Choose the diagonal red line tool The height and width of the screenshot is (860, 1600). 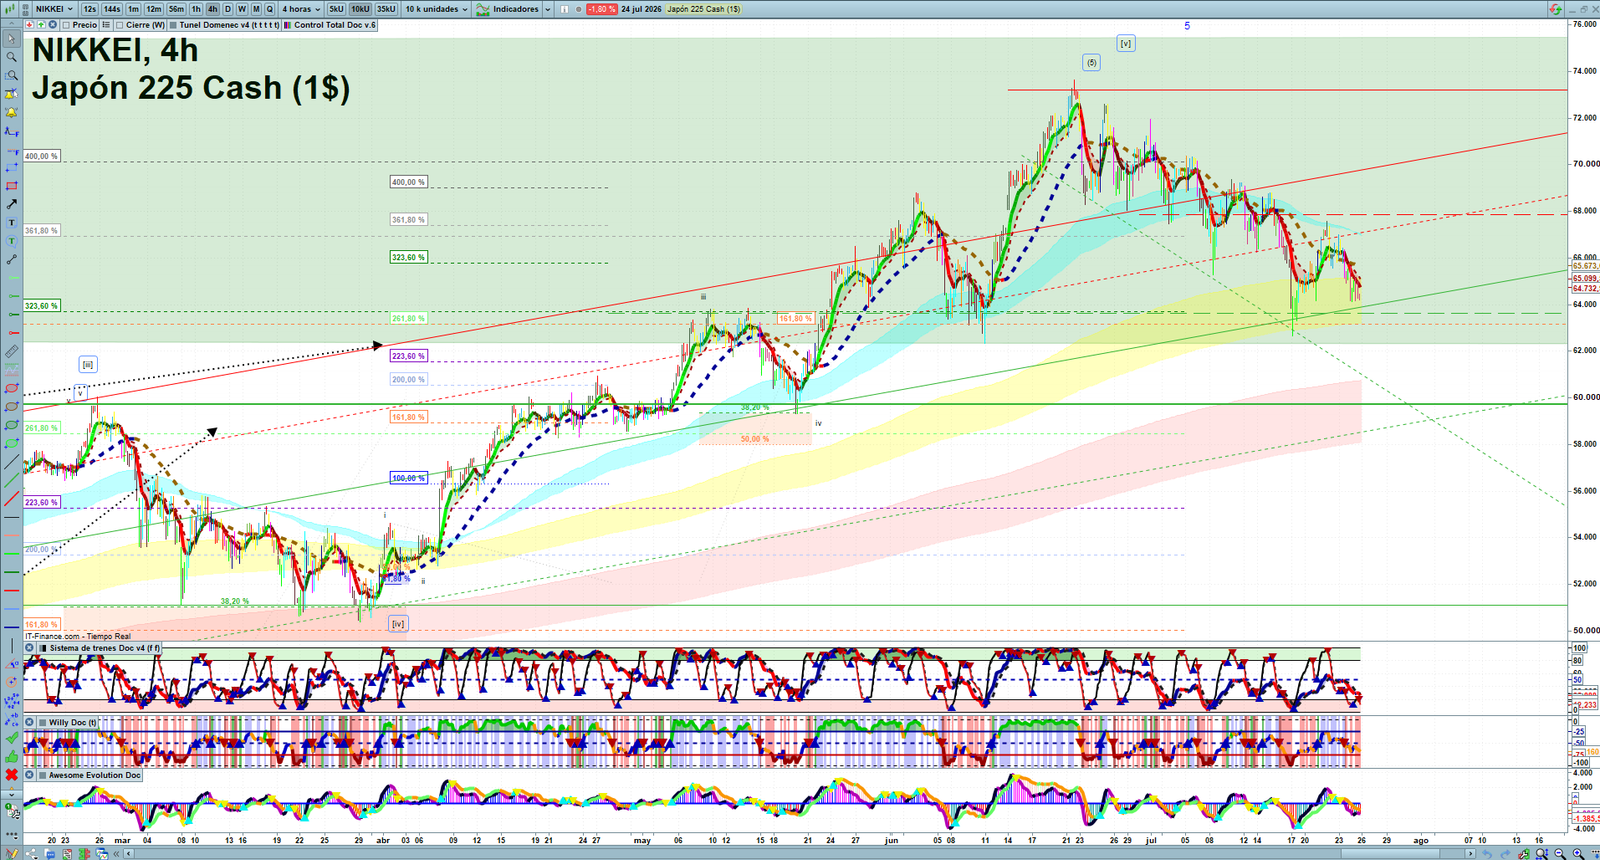click(x=11, y=498)
